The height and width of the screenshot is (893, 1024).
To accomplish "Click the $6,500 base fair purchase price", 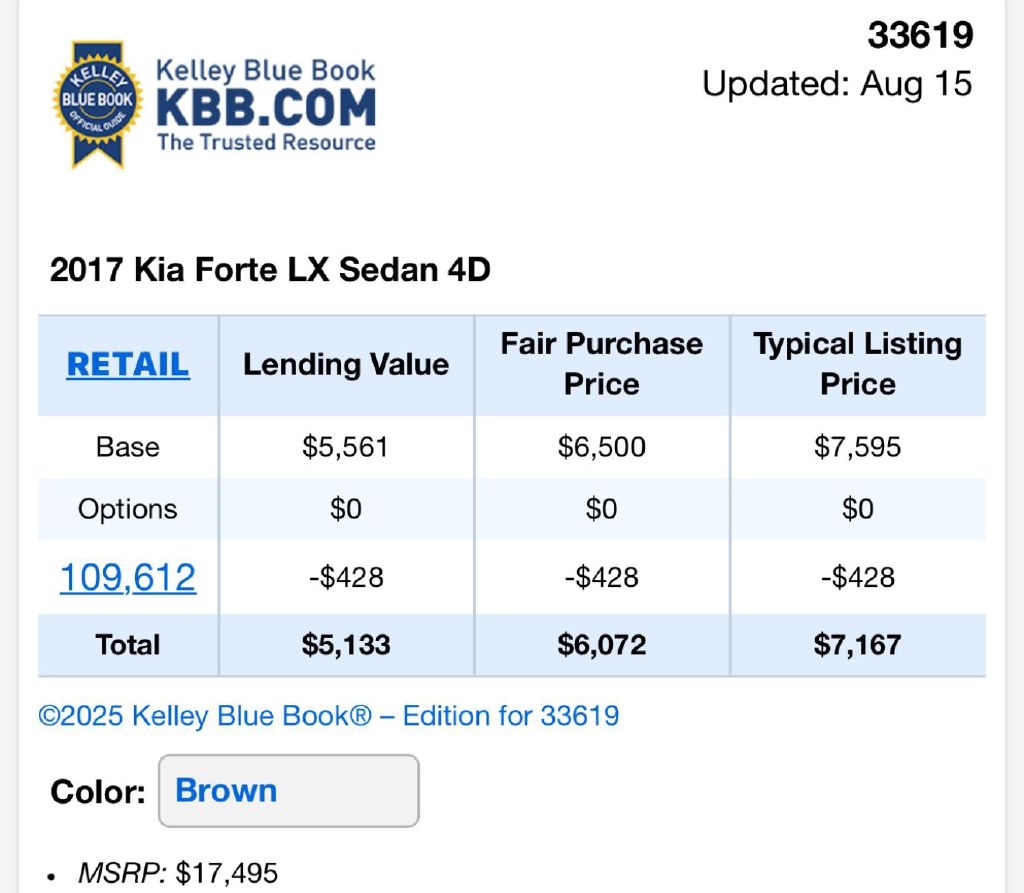I will pos(602,447).
